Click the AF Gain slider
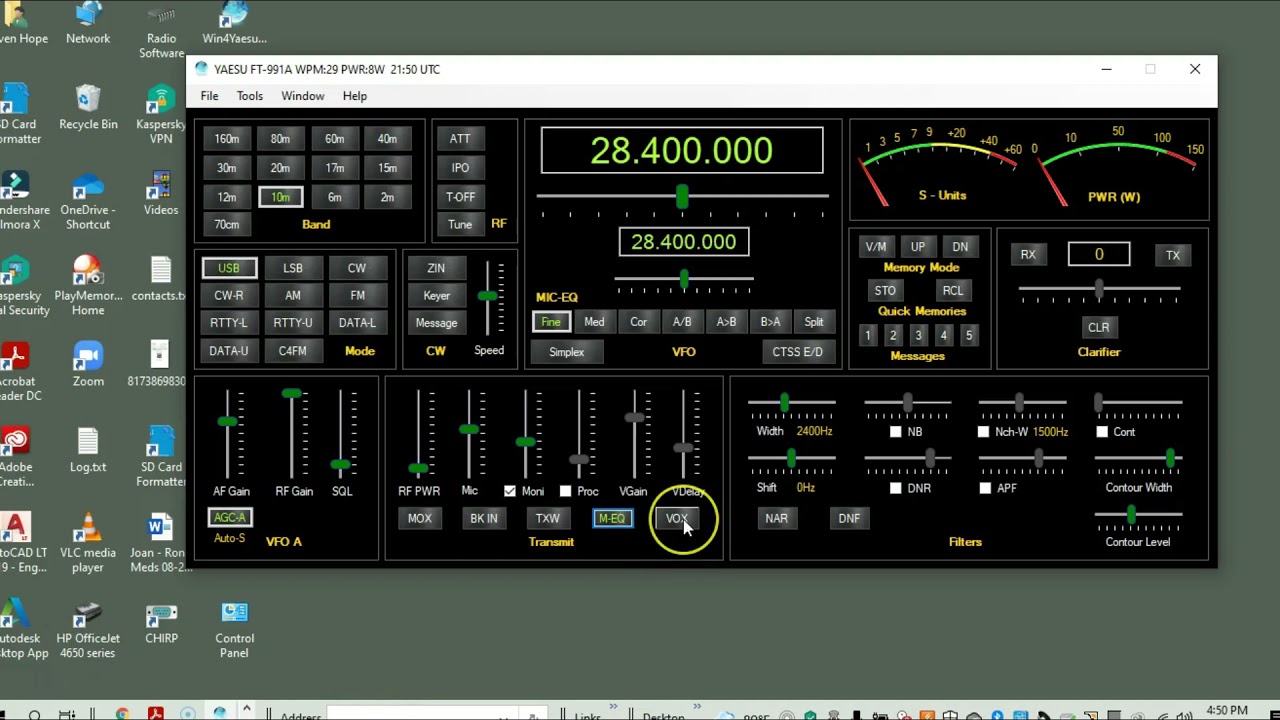The height and width of the screenshot is (720, 1280). click(228, 434)
